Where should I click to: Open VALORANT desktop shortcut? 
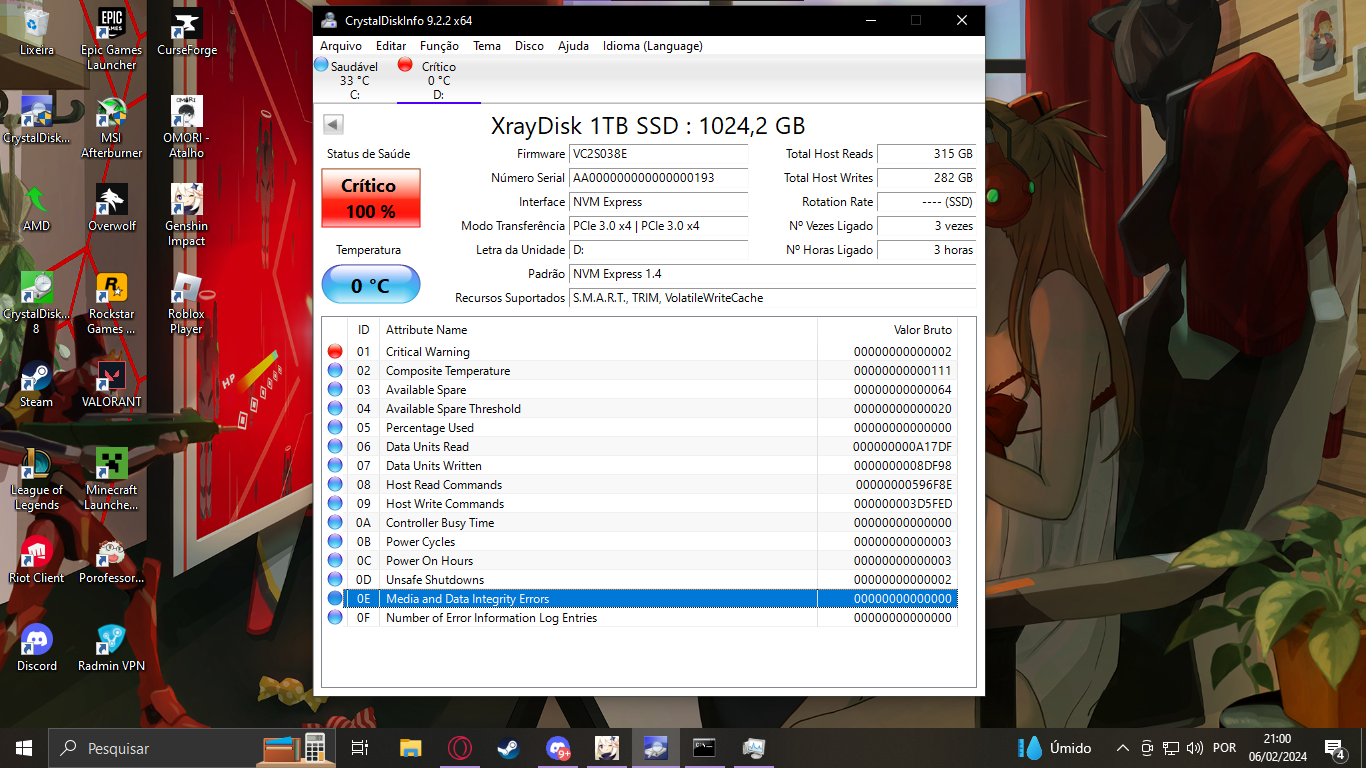tap(111, 384)
